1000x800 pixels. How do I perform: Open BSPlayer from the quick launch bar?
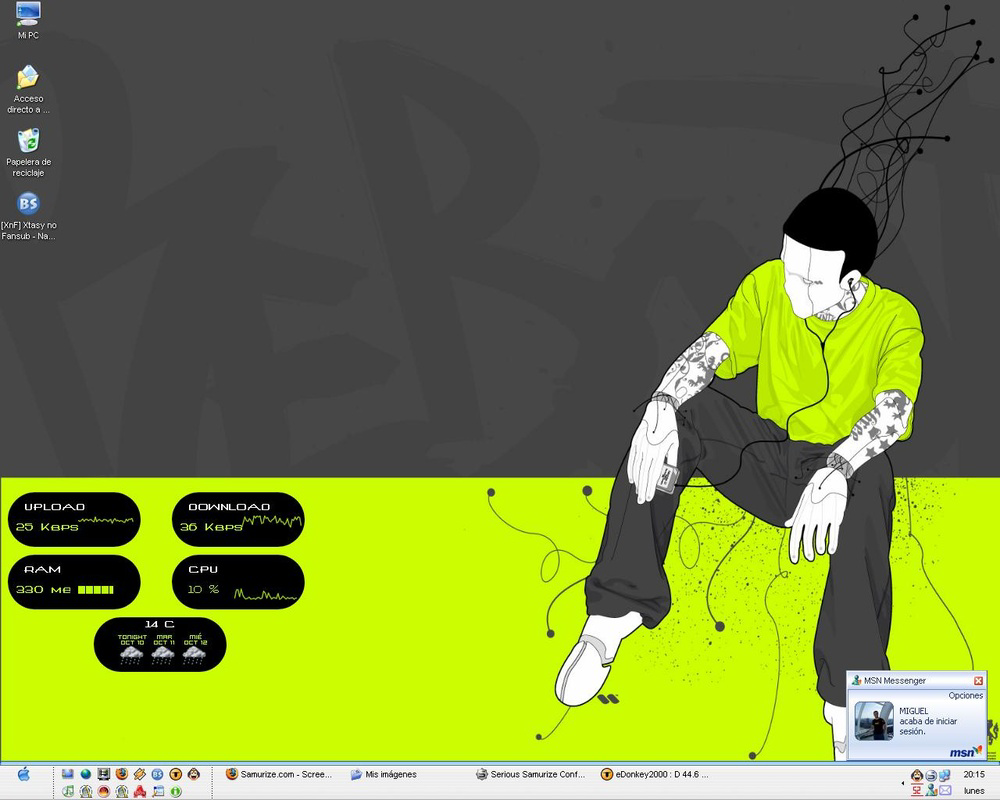(156, 773)
